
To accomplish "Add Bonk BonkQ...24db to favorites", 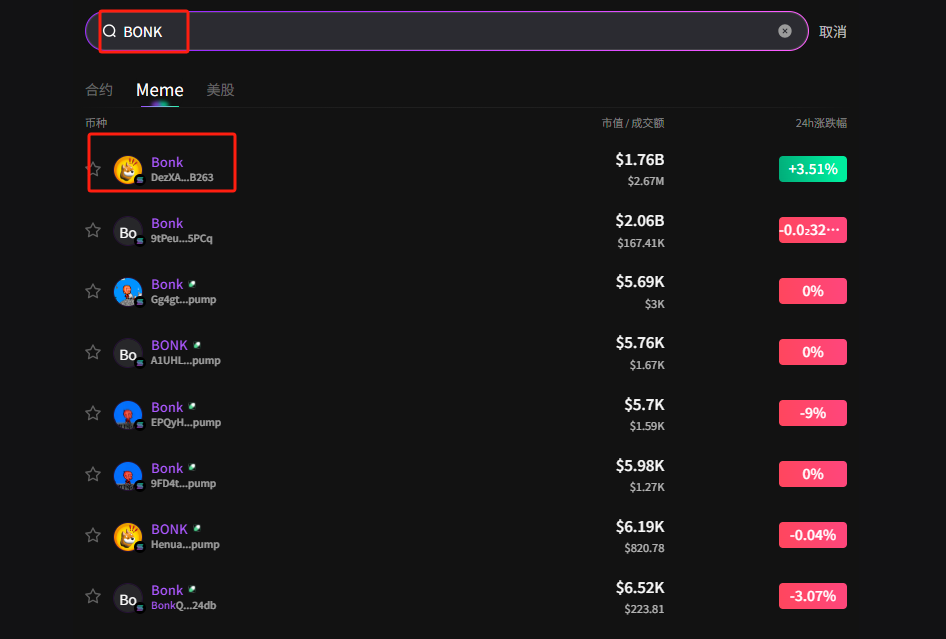I will tap(93, 596).
